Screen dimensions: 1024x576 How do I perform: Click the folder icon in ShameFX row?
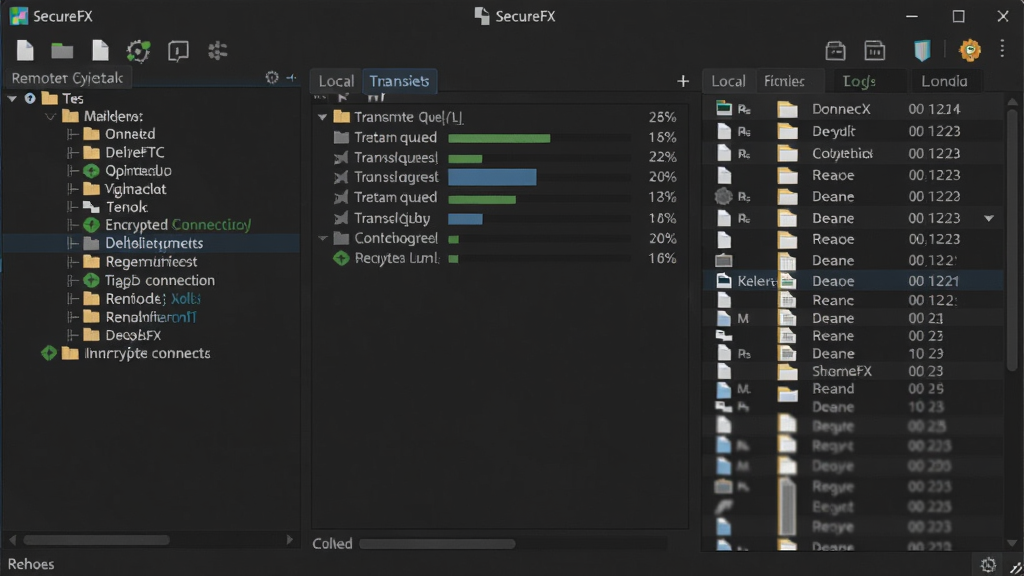(x=788, y=372)
